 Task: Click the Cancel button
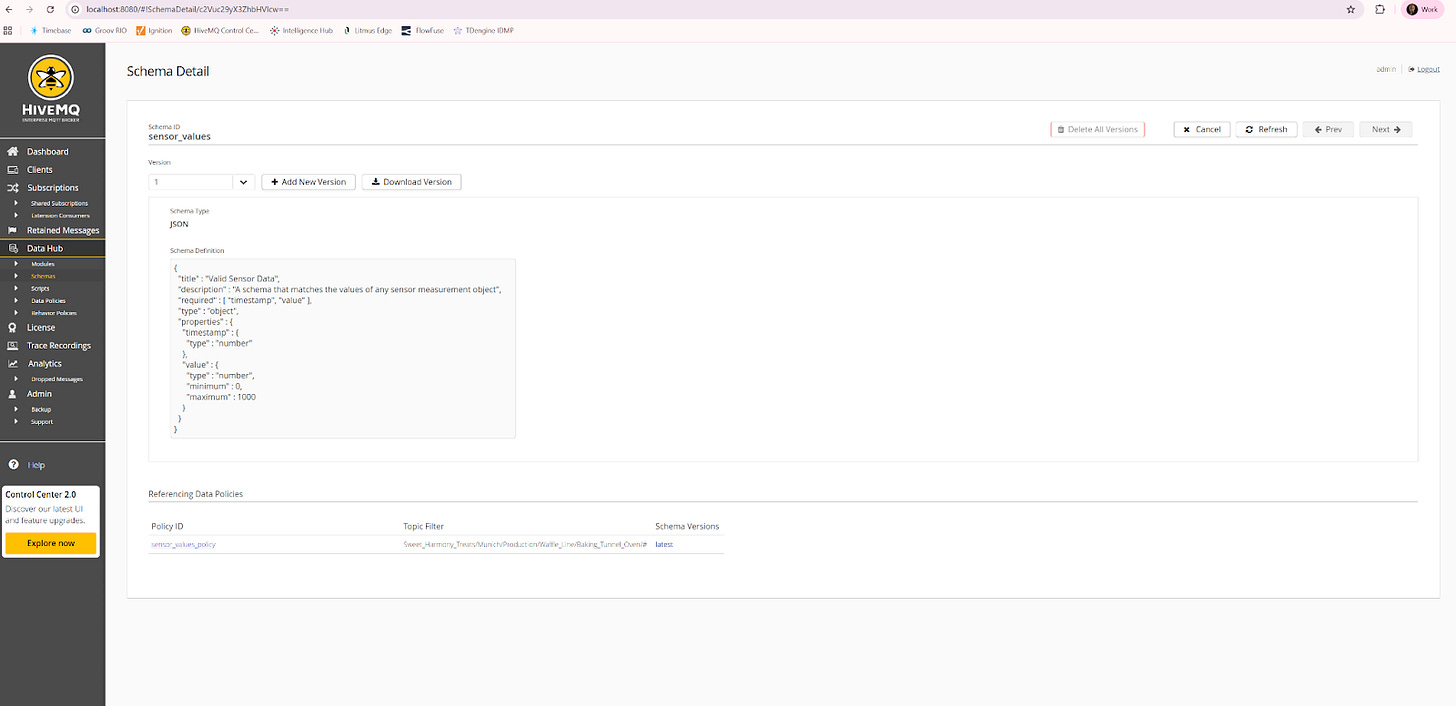[1202, 129]
